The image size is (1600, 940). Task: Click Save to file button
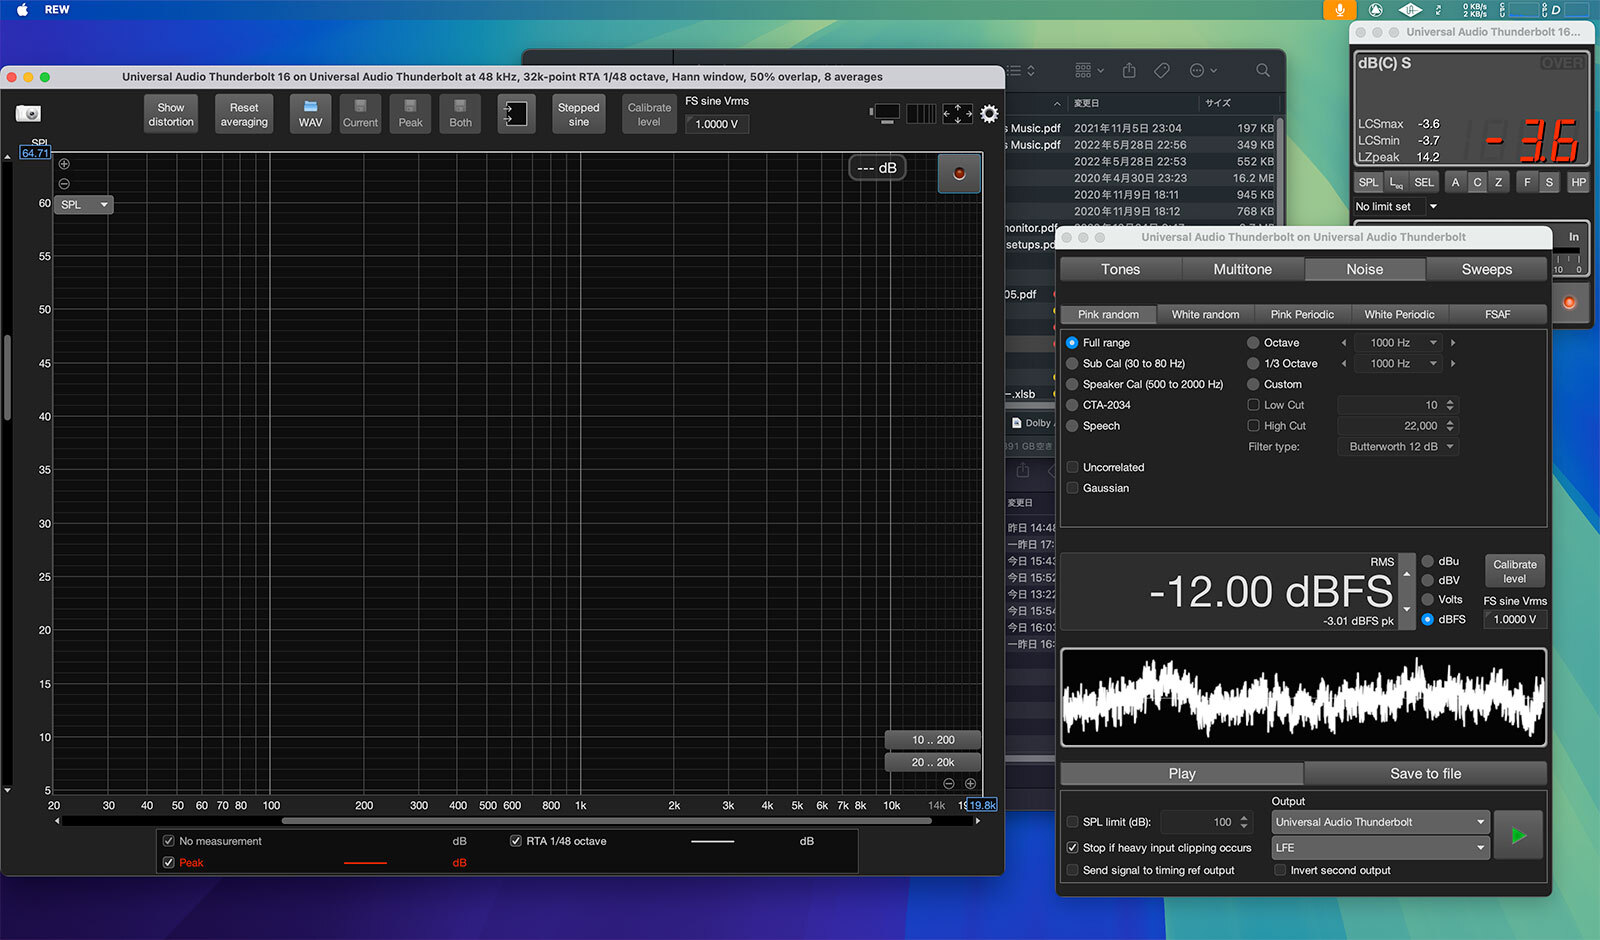coord(1426,774)
